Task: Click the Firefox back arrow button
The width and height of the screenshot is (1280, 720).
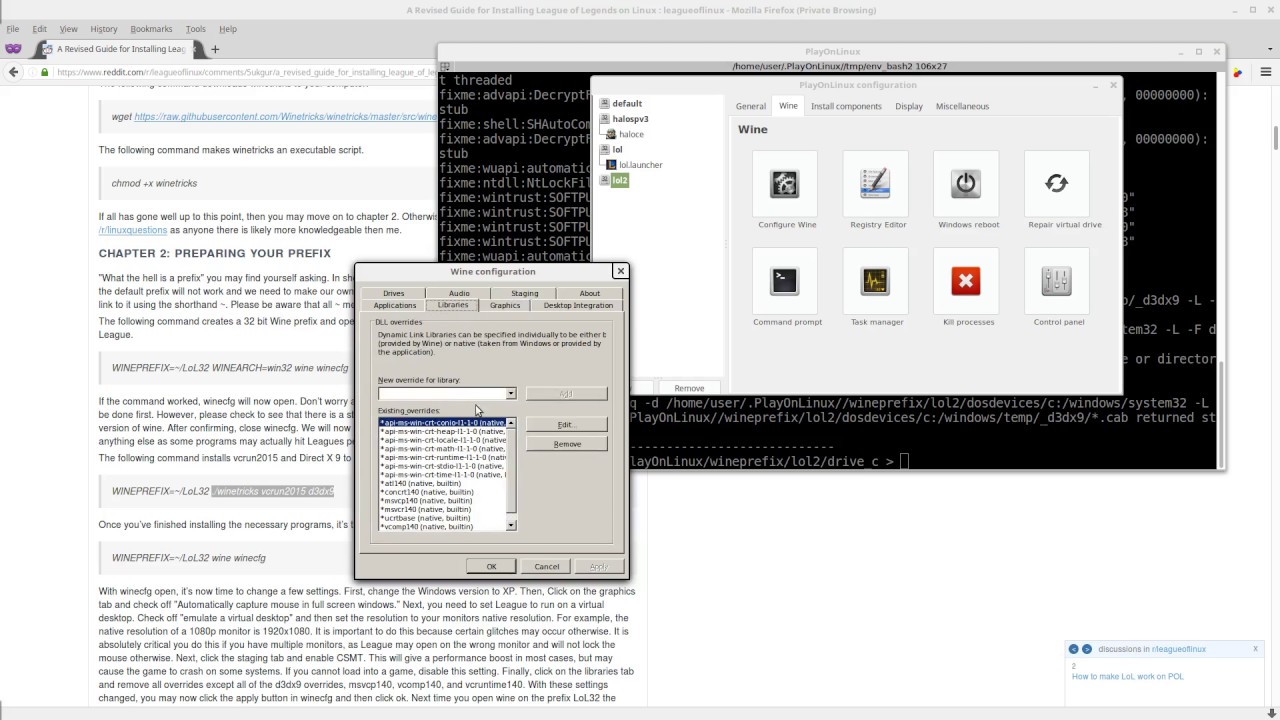Action: pyautogui.click(x=13, y=72)
